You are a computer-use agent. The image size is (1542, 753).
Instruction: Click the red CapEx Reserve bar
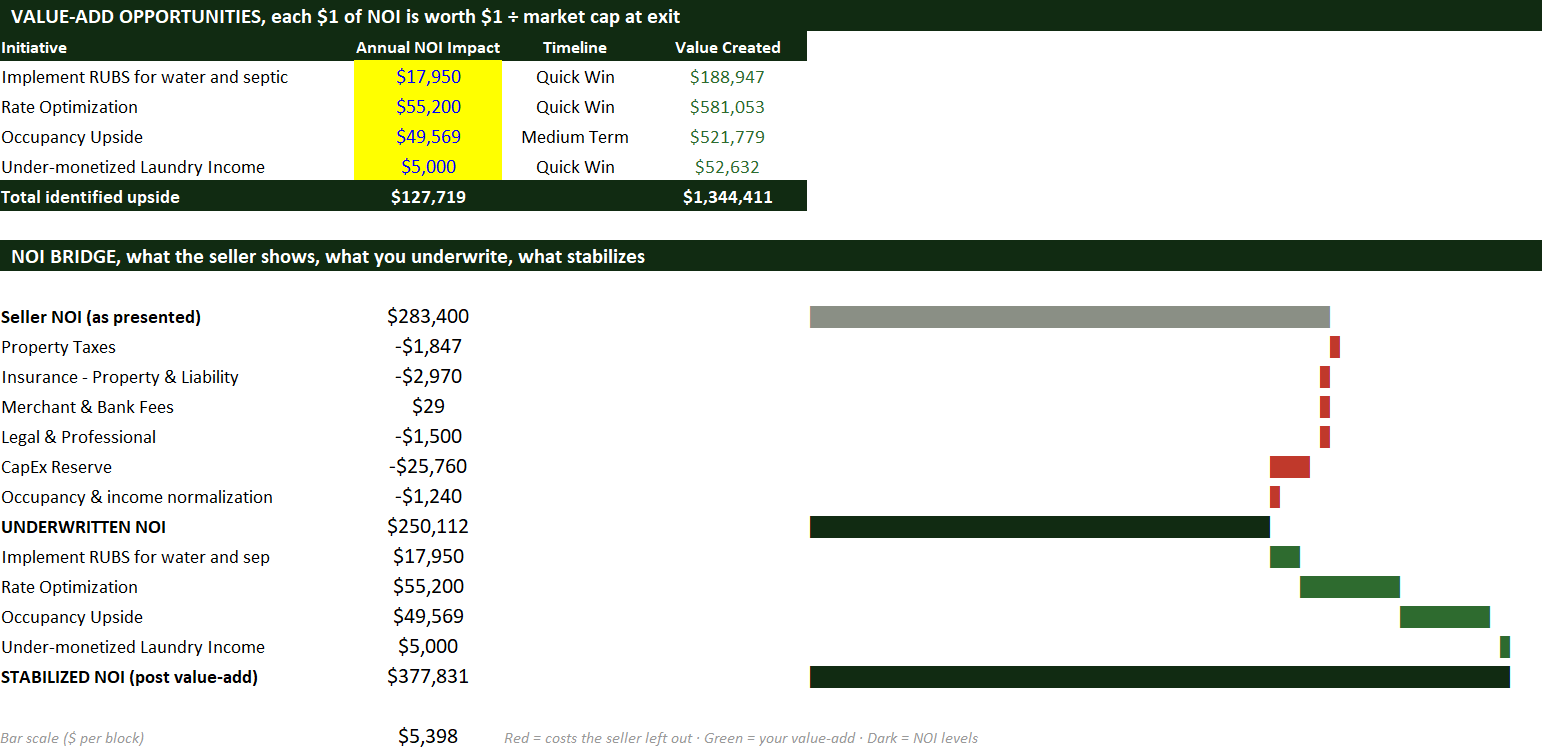coord(1290,467)
